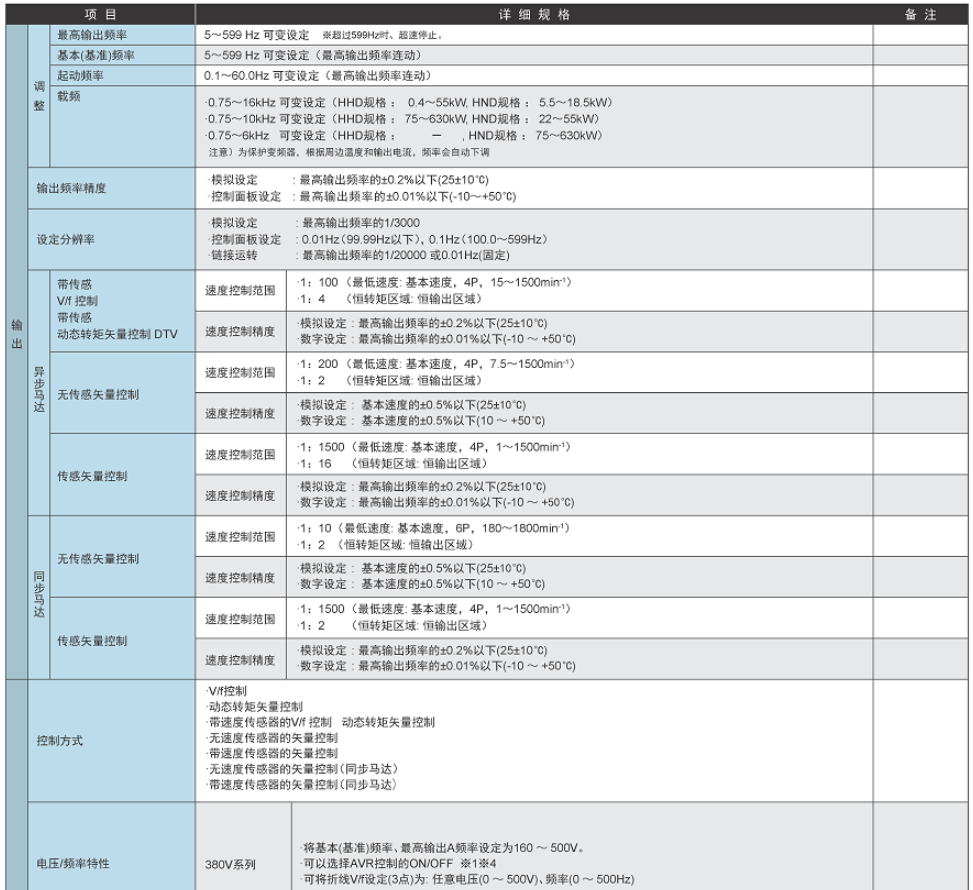The width and height of the screenshot is (973, 890).
Task: Select the 动态转矩矢量控制 DTV cell text
Action: (x=118, y=334)
